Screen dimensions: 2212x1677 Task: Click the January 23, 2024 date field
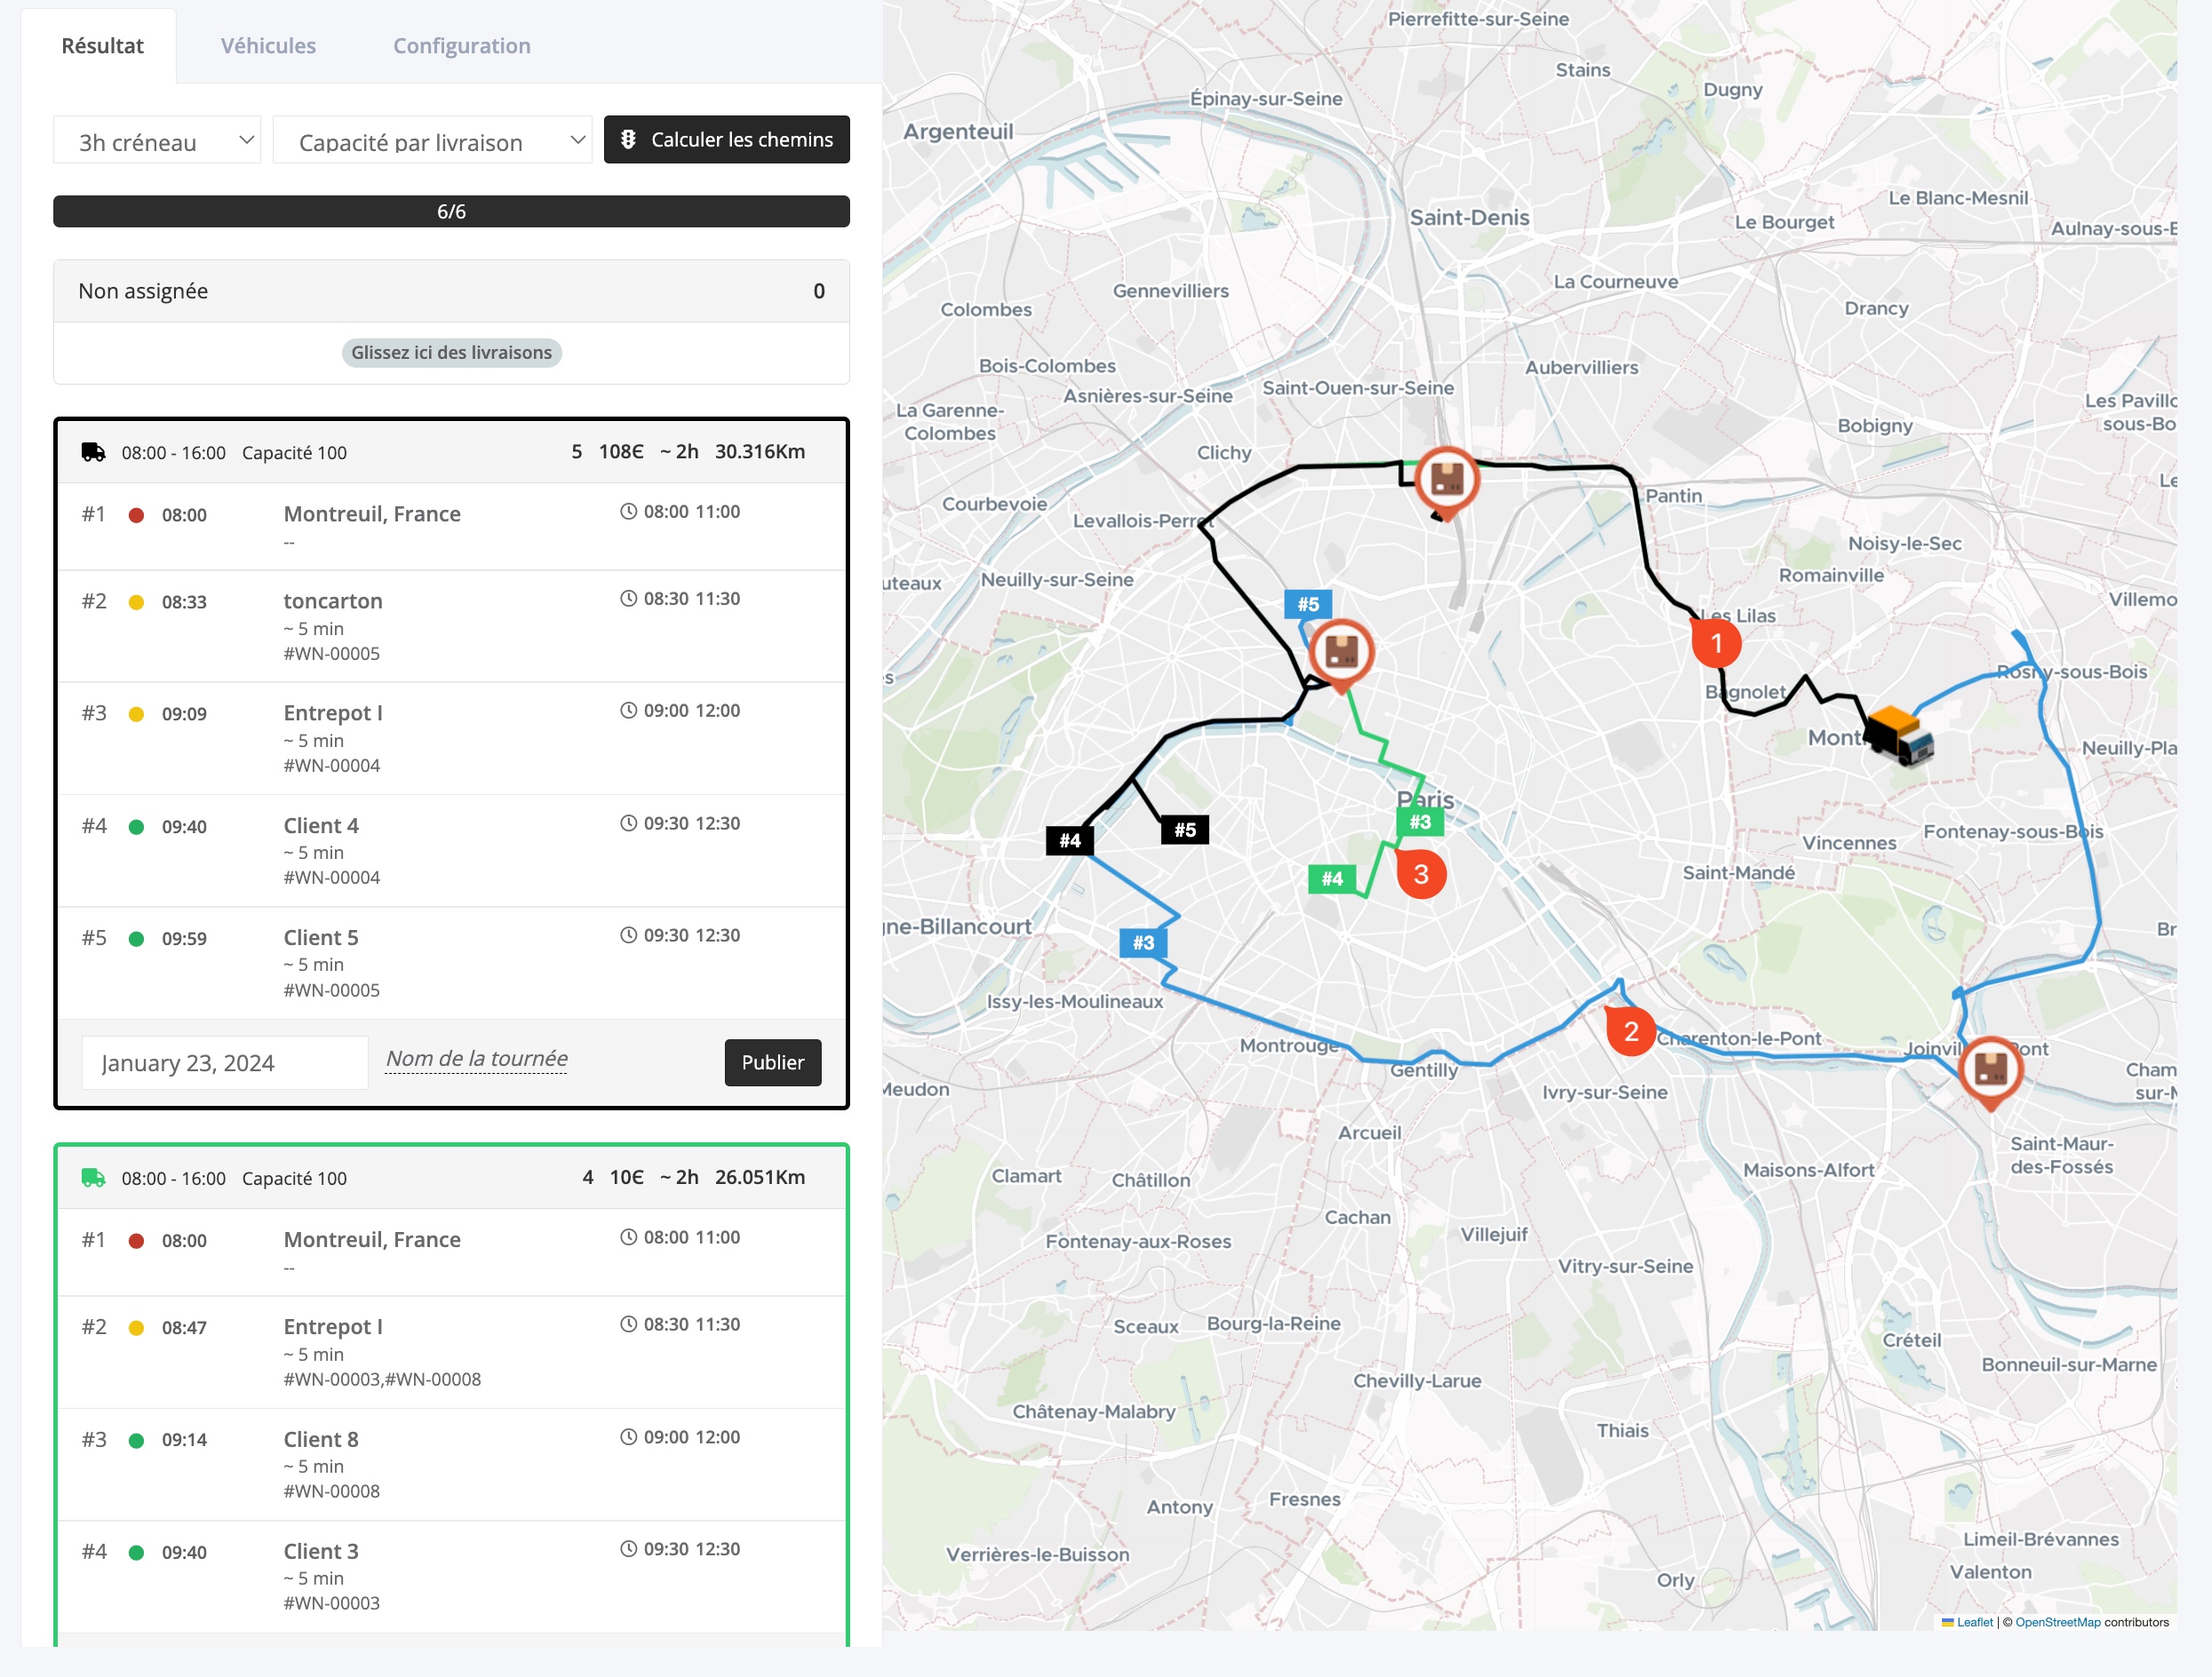pyautogui.click(x=224, y=1062)
